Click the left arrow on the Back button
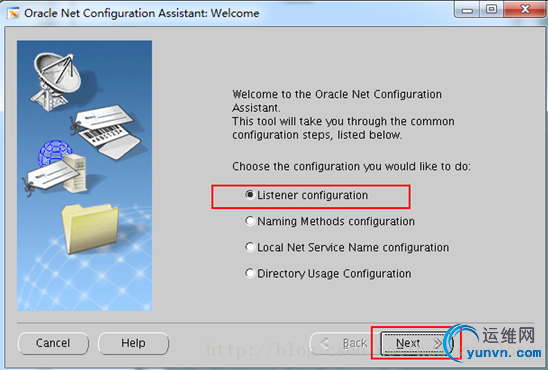 325,343
